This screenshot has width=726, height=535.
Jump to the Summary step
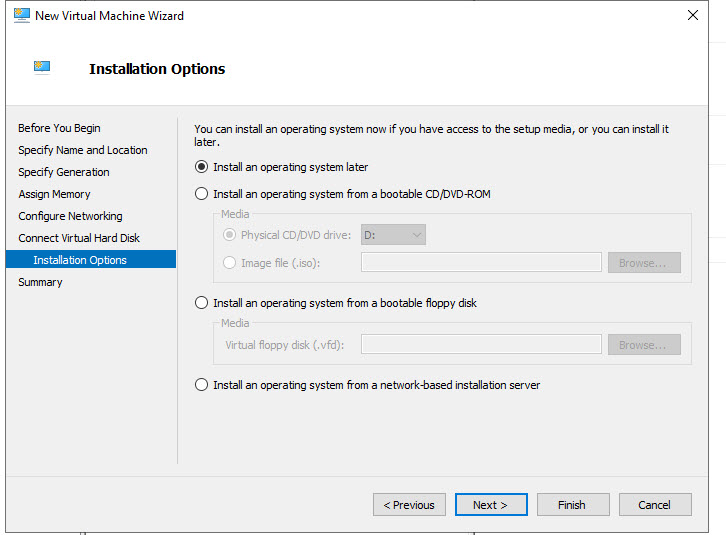coord(40,282)
